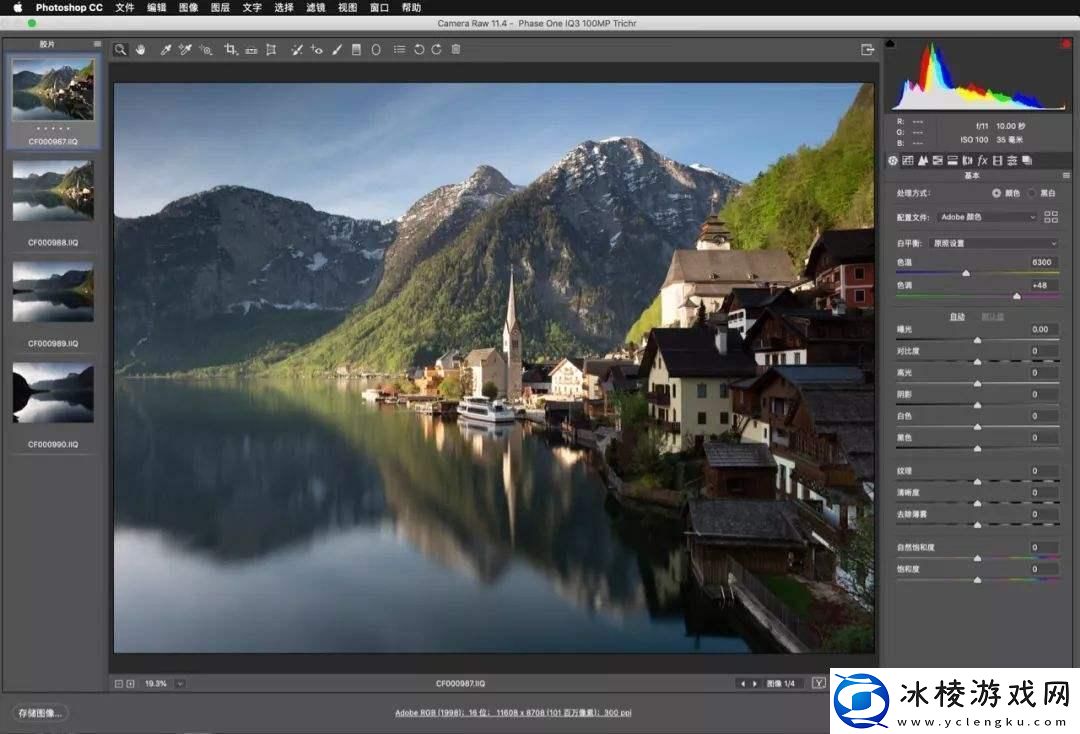Activate the Crop tool
1080x734 pixels.
230,49
